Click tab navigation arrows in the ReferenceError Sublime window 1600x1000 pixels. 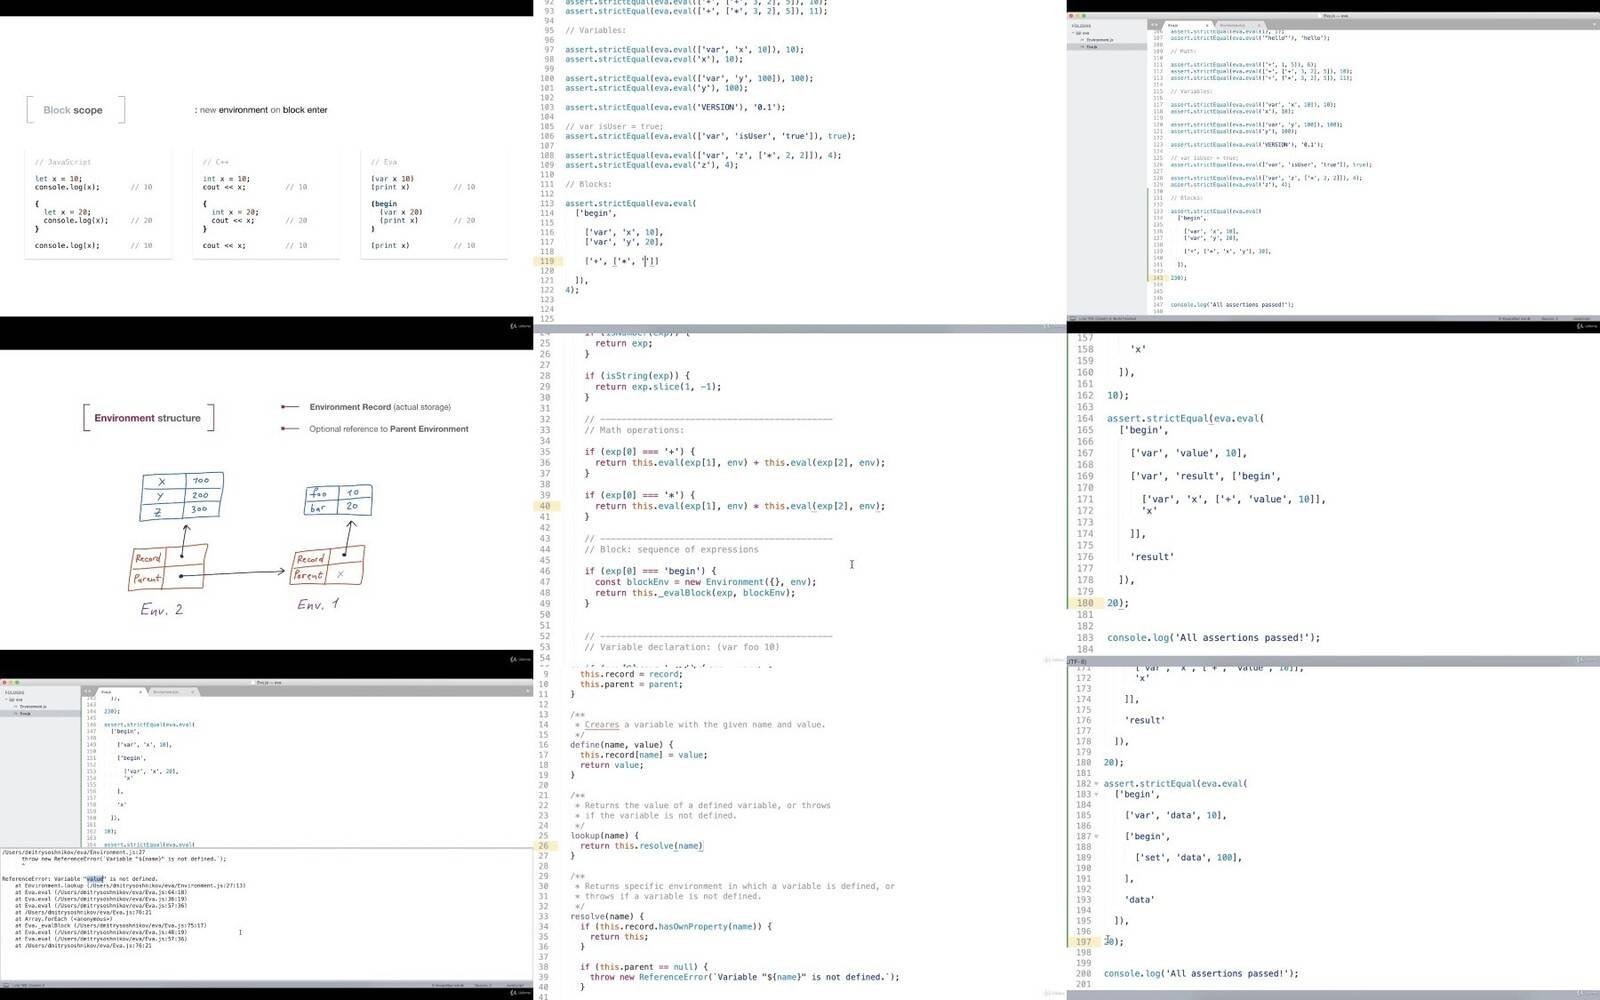pyautogui.click(x=88, y=691)
